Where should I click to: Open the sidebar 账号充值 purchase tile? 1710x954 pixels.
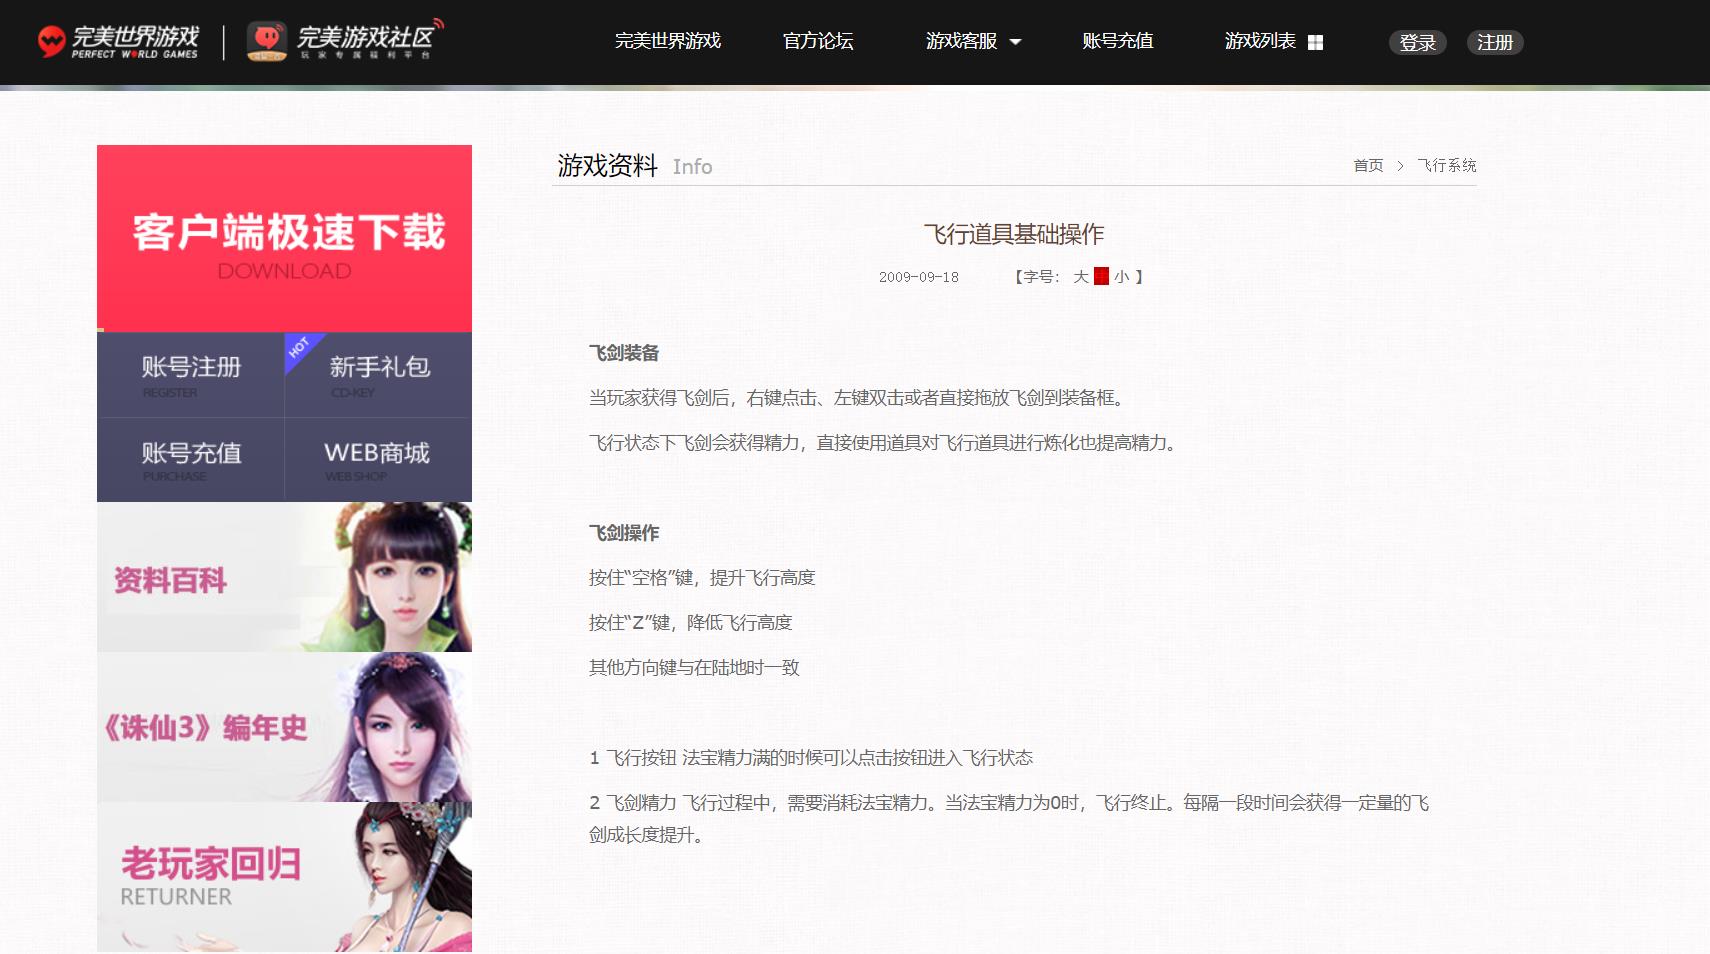(191, 460)
